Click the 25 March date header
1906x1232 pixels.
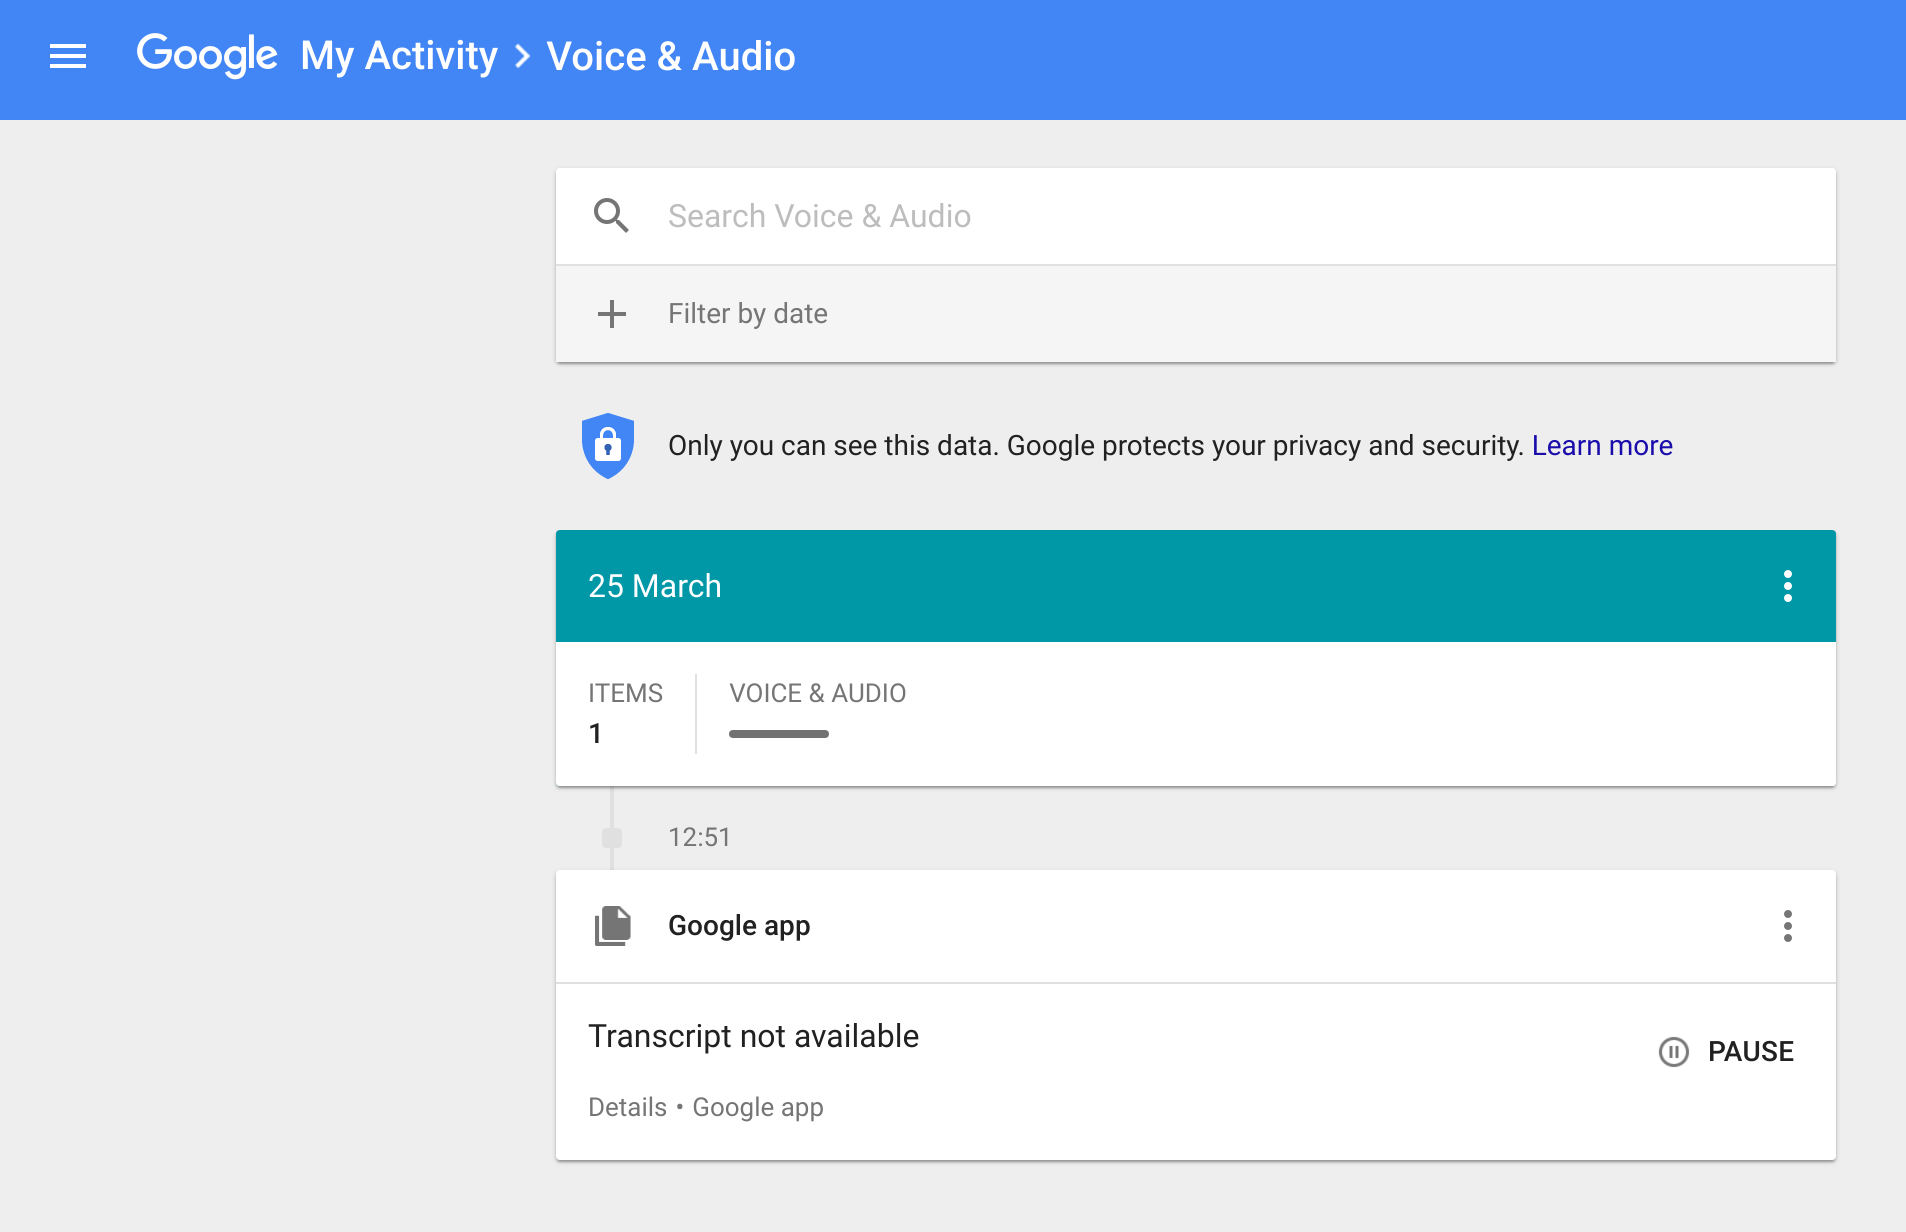tap(654, 586)
